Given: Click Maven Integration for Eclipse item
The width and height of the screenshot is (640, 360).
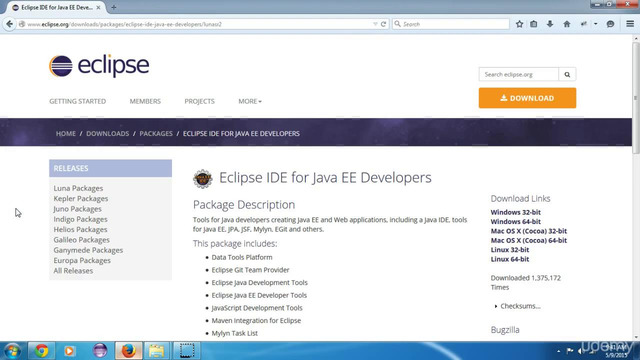Looking at the screenshot, I should pyautogui.click(x=256, y=320).
